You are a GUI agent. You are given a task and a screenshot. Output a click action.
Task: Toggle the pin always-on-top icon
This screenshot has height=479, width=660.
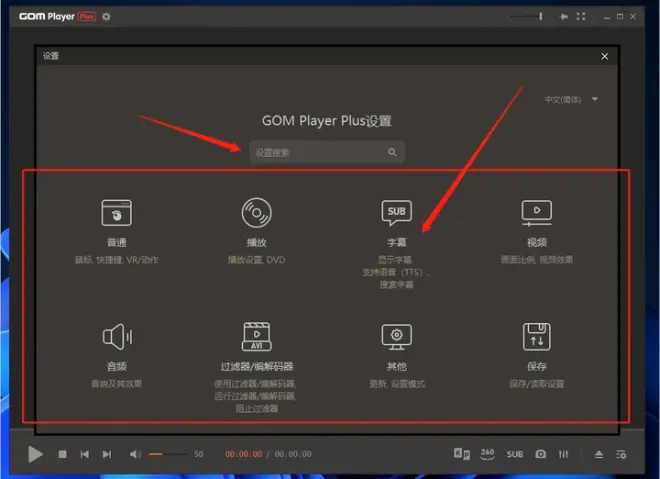(x=564, y=16)
